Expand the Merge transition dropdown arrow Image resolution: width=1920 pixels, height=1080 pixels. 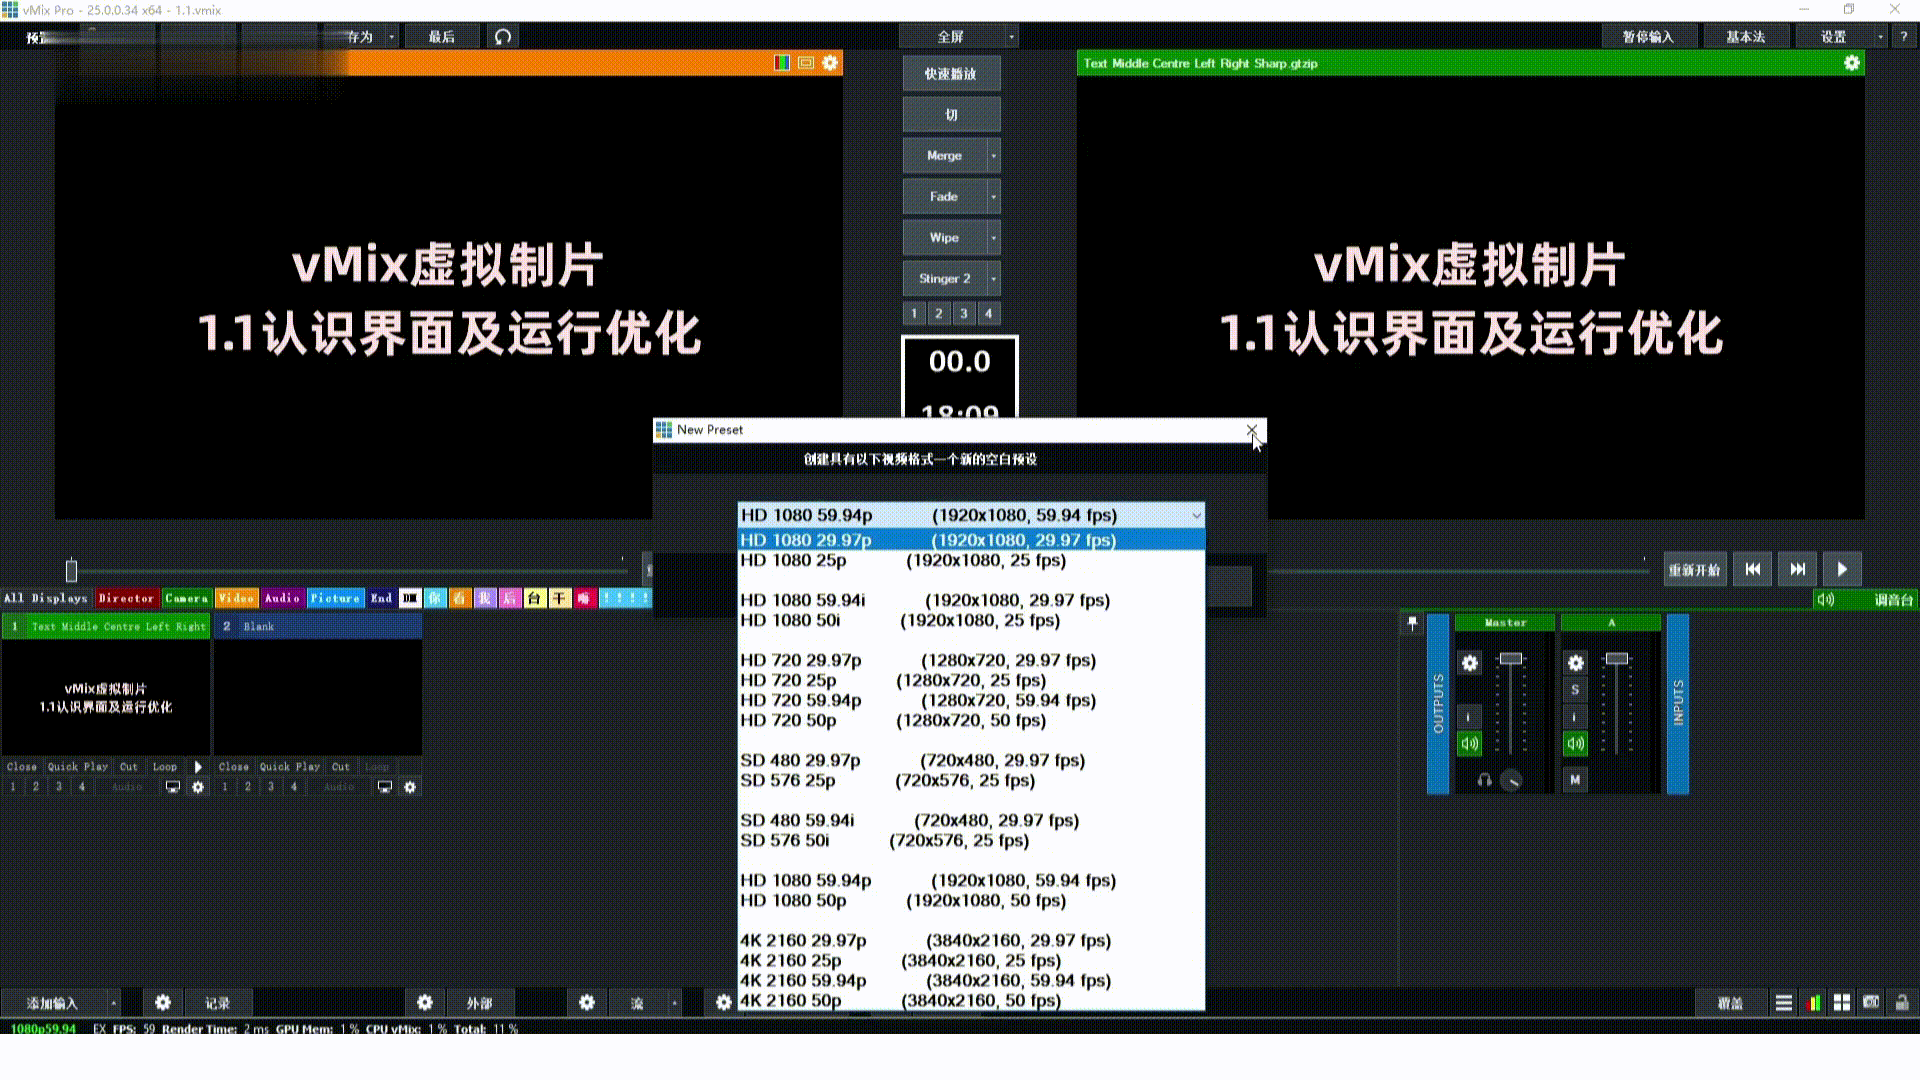tap(993, 156)
